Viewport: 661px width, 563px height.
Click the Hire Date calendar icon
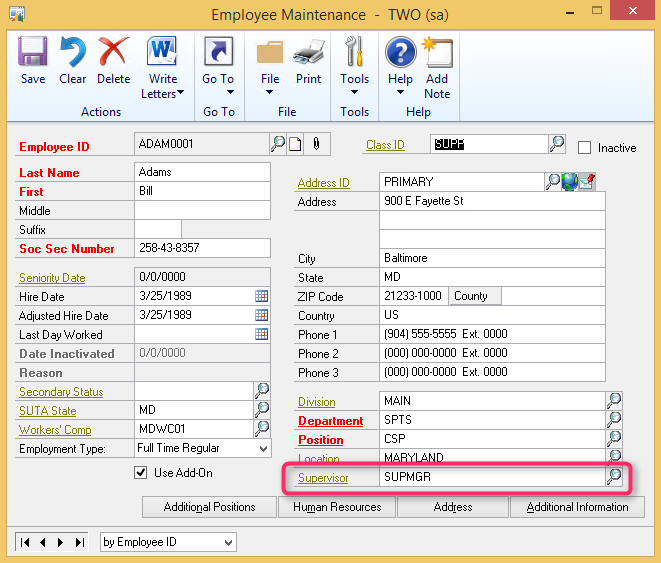[262, 296]
